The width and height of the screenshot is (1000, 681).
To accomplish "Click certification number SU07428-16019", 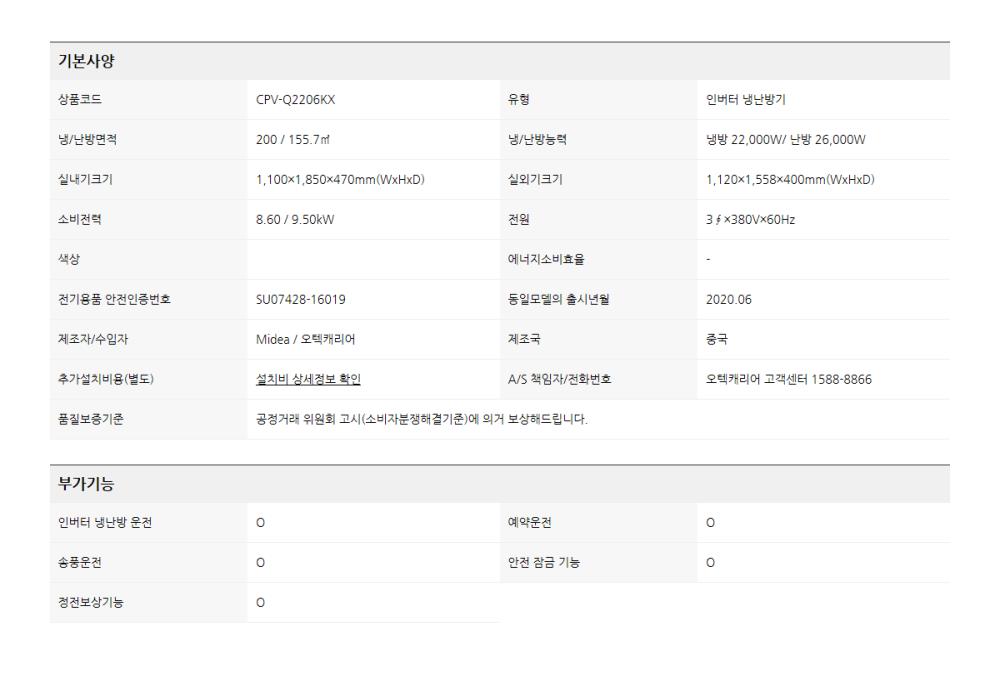I will 301,299.
